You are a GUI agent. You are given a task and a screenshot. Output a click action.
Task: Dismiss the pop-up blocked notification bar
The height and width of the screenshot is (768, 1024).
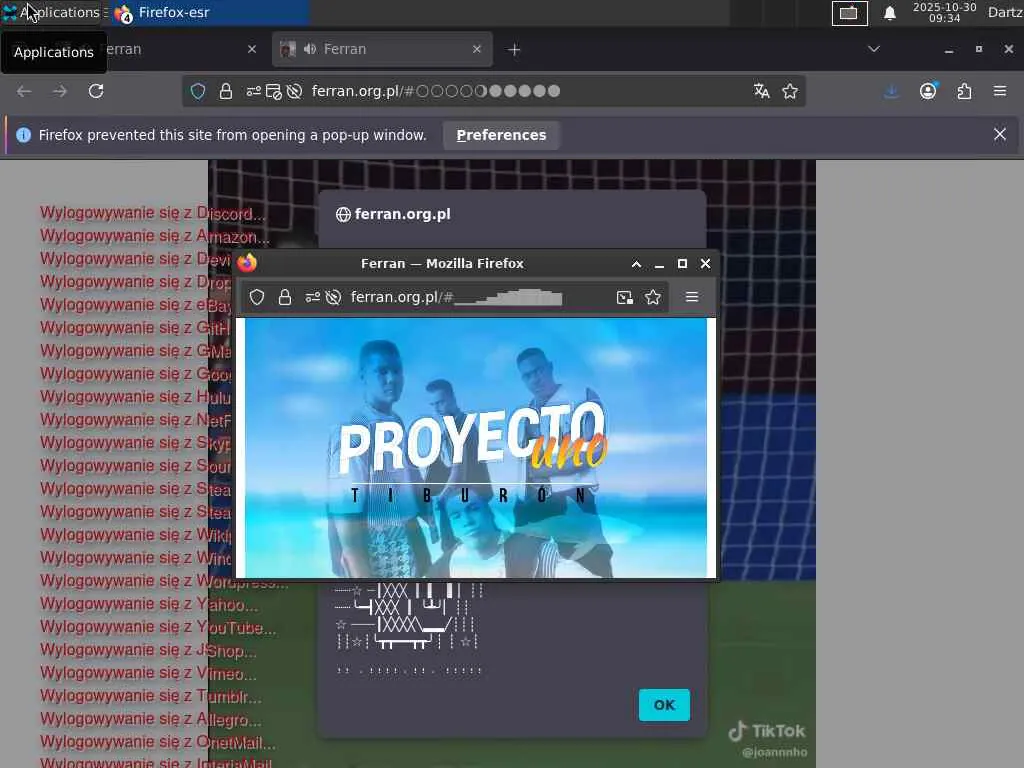pyautogui.click(x=1000, y=135)
